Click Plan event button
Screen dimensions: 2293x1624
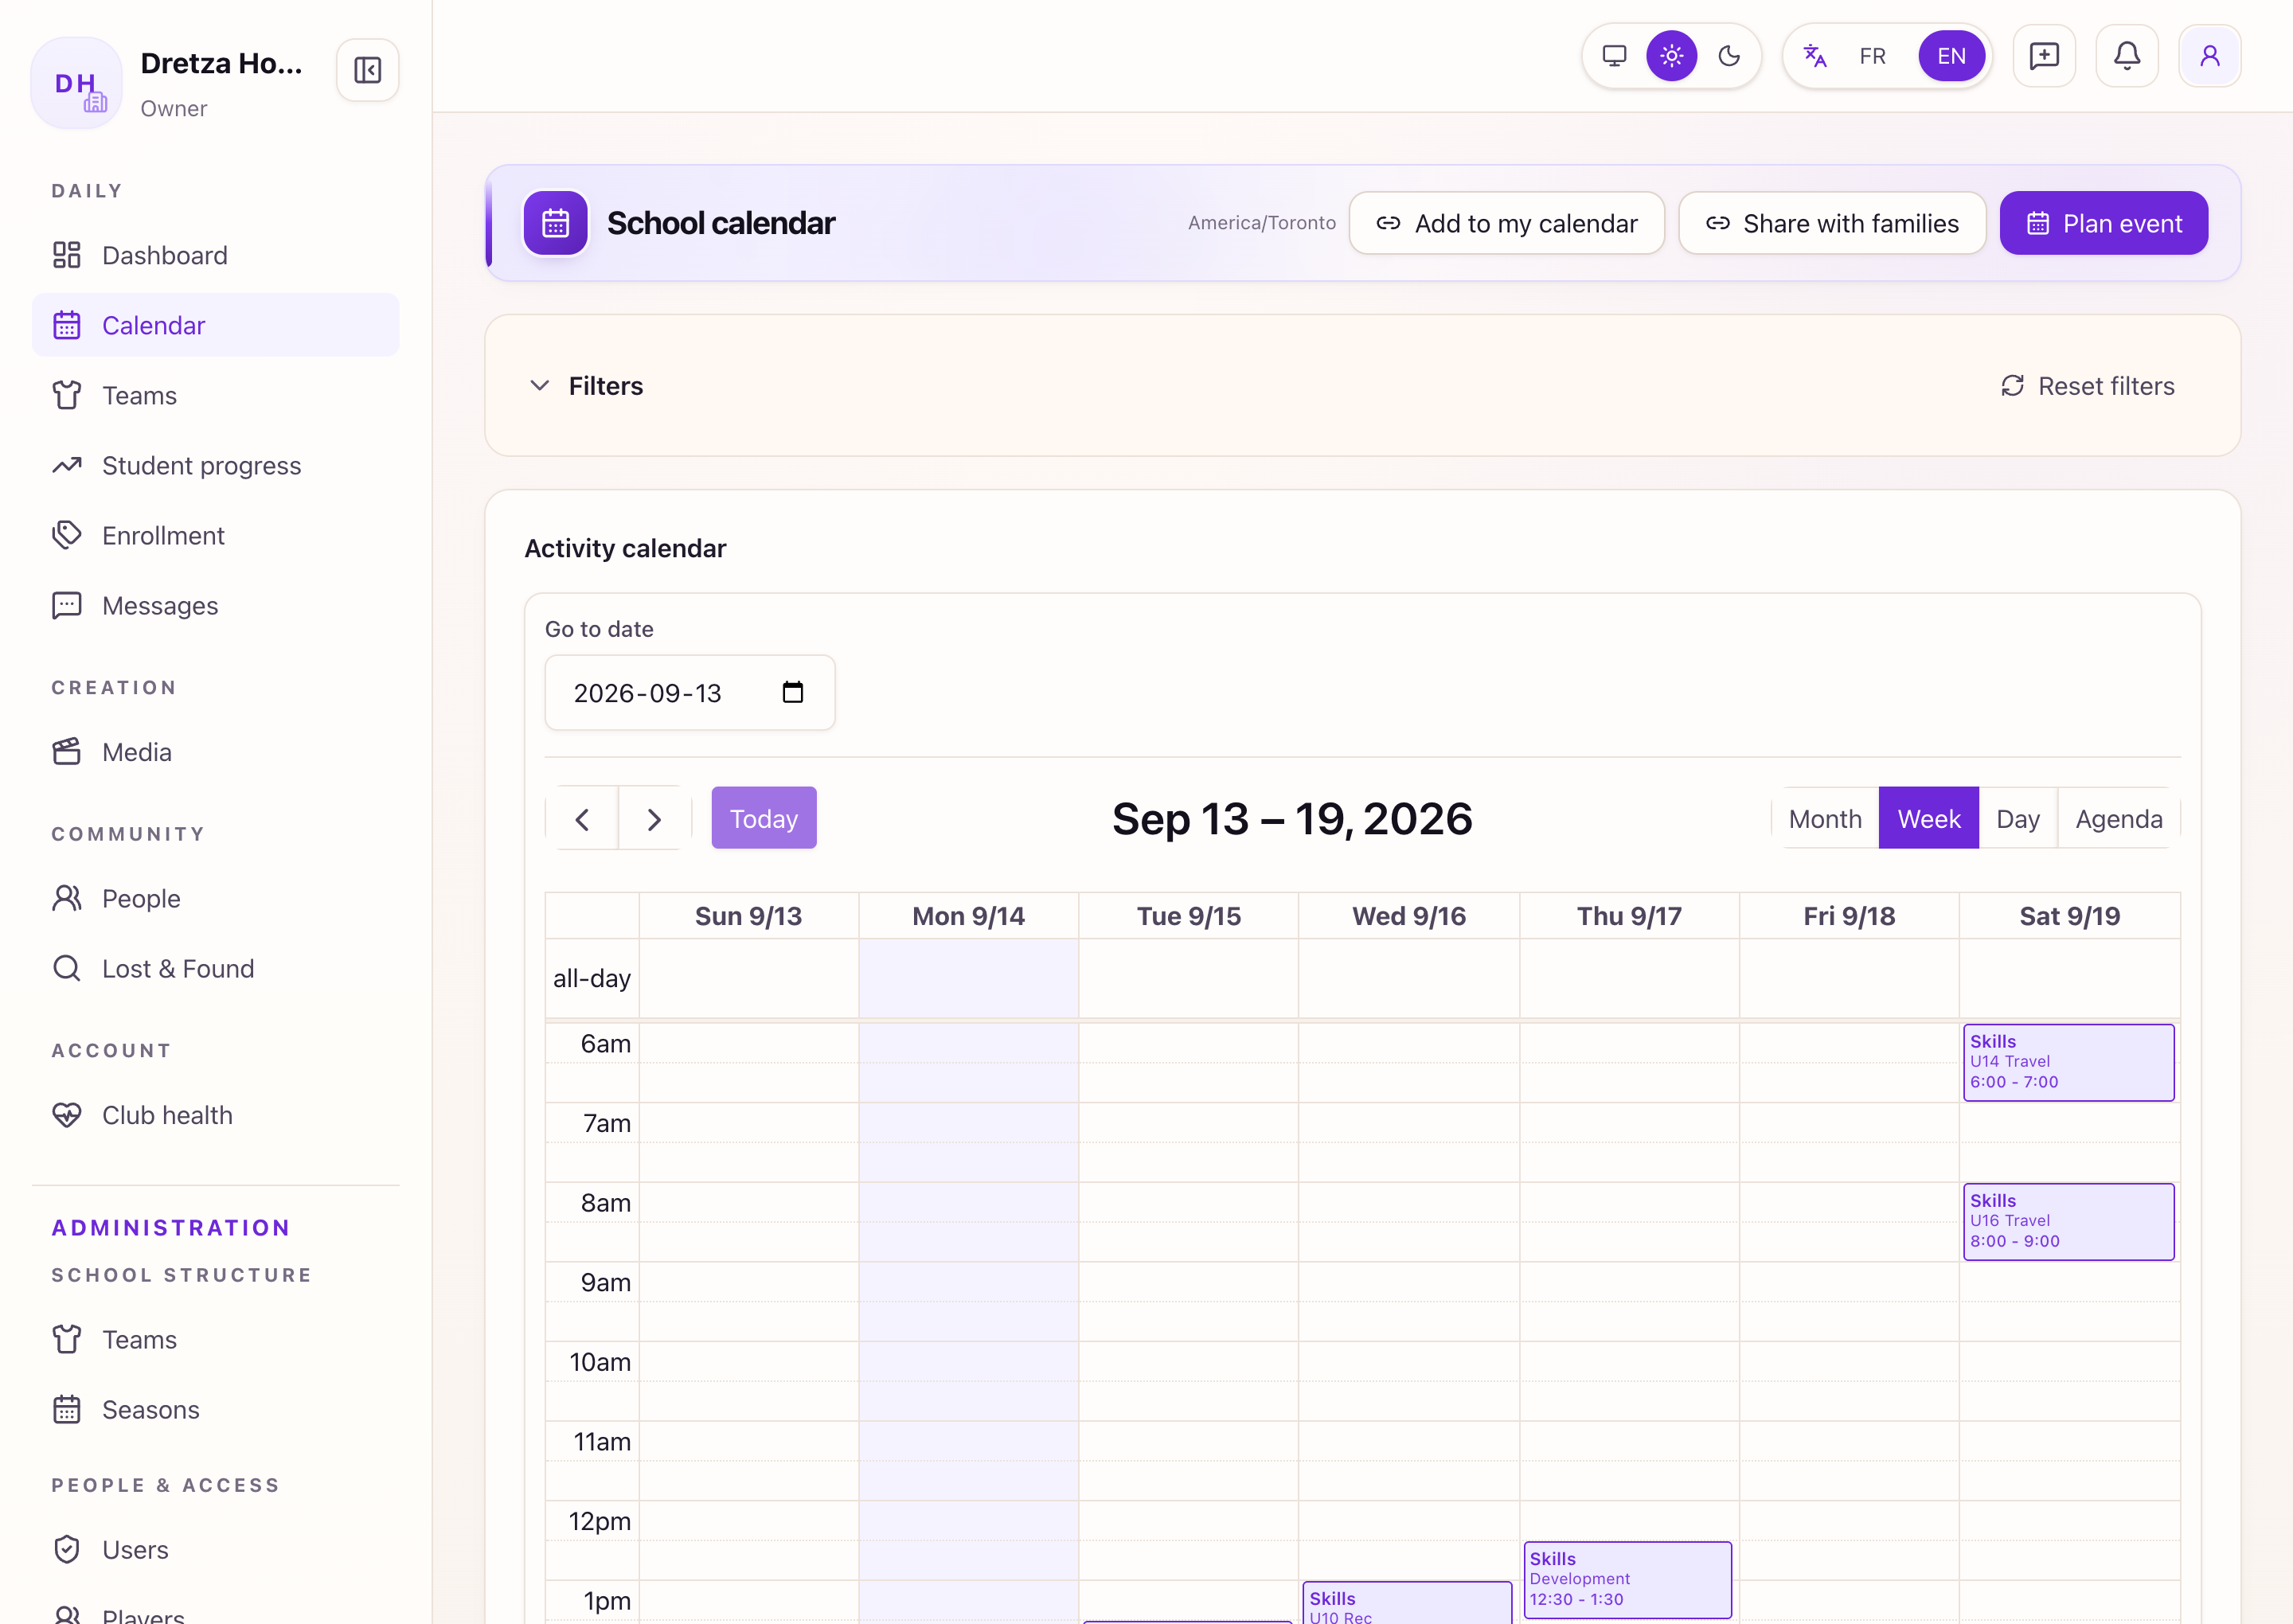pos(2103,223)
